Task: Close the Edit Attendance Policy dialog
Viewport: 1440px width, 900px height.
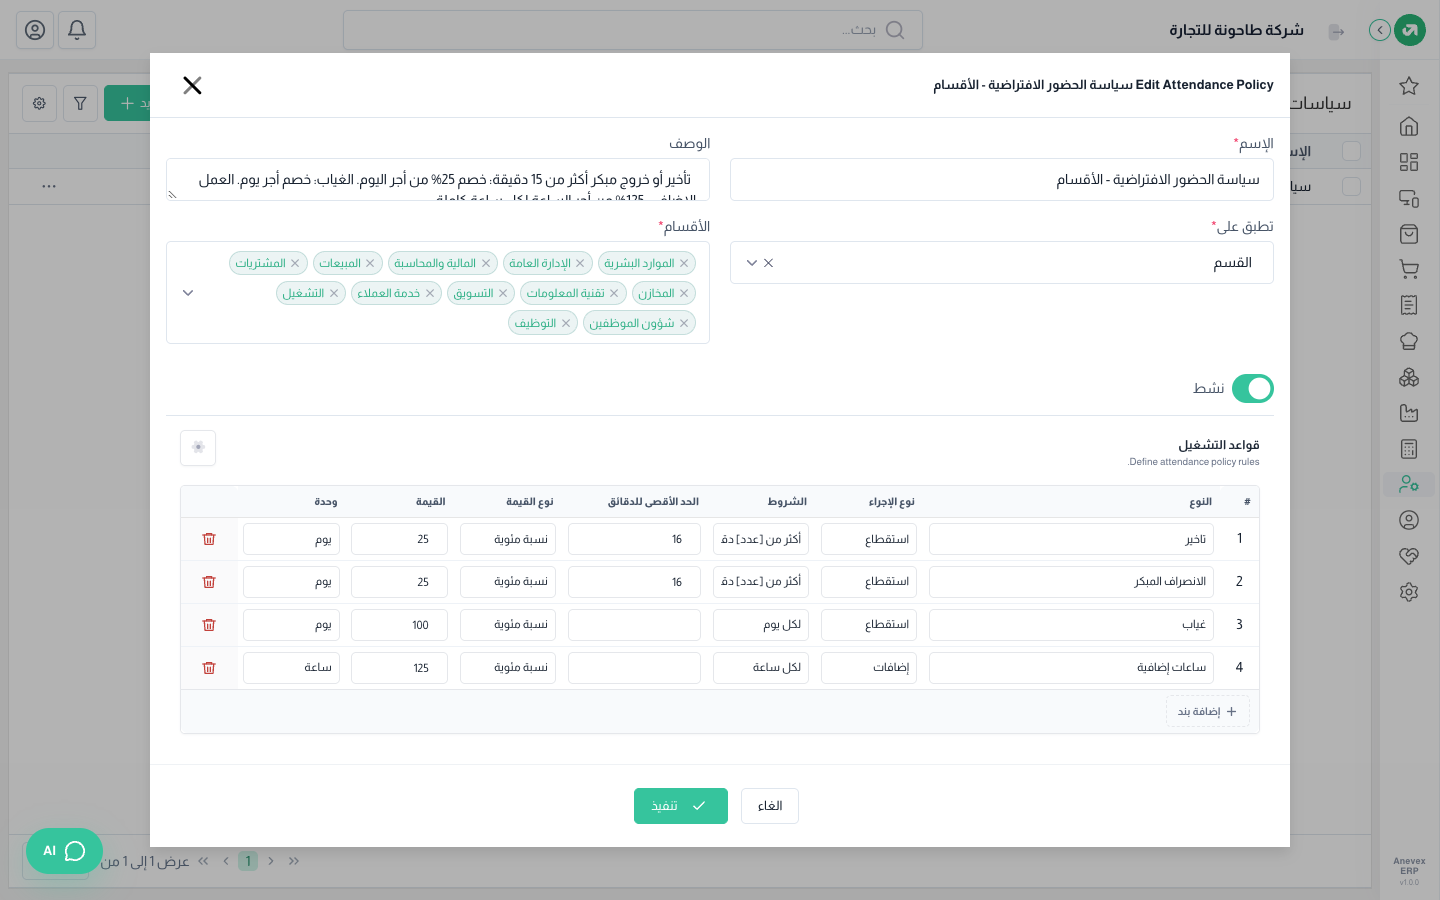Action: tap(193, 85)
